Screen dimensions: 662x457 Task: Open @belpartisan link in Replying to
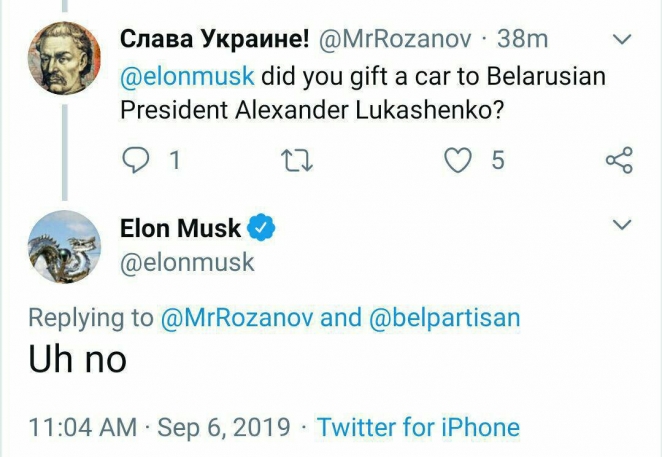point(445,318)
